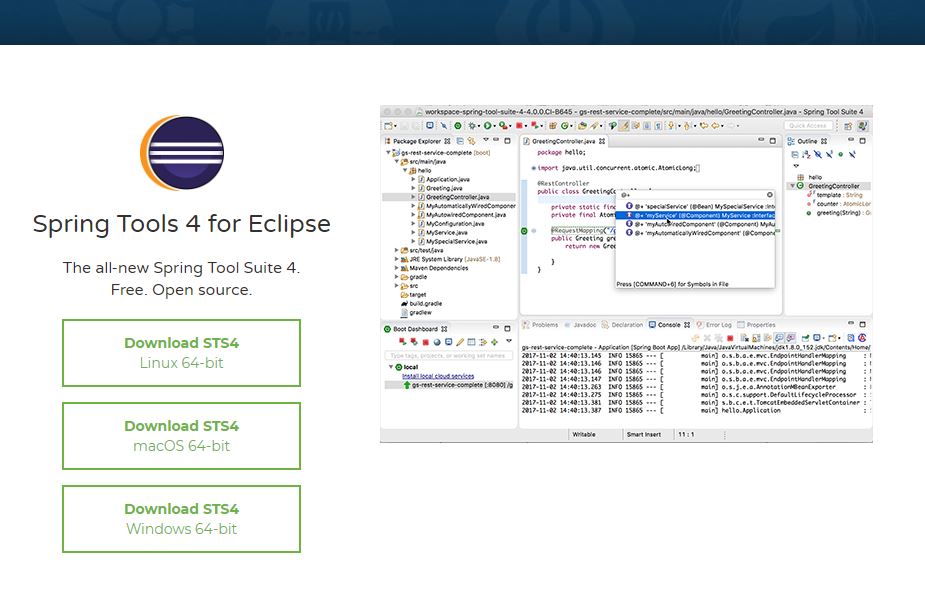Download STS4 for Windows 64-bit
Screen dimensions: 925x610
point(182,519)
